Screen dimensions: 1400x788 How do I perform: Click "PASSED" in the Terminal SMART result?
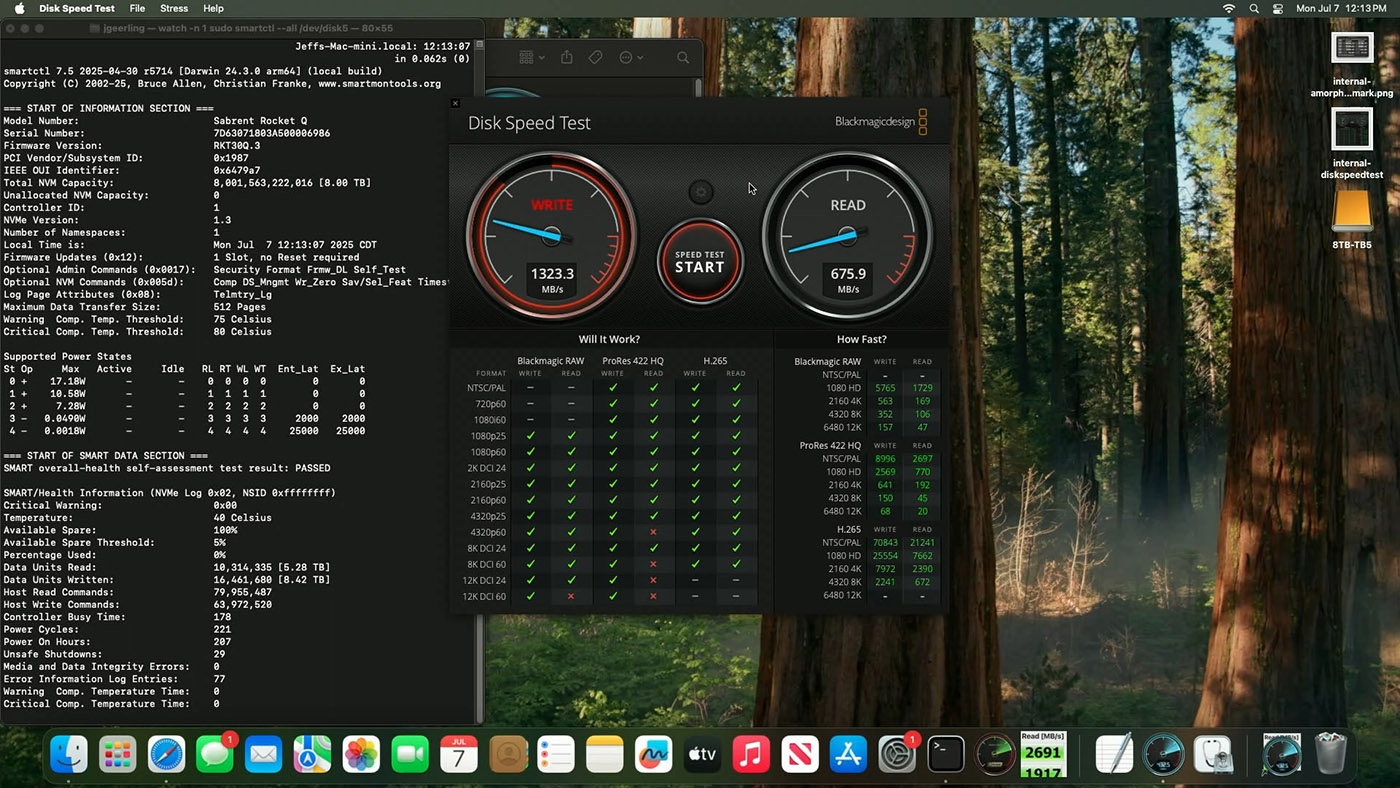(312, 468)
